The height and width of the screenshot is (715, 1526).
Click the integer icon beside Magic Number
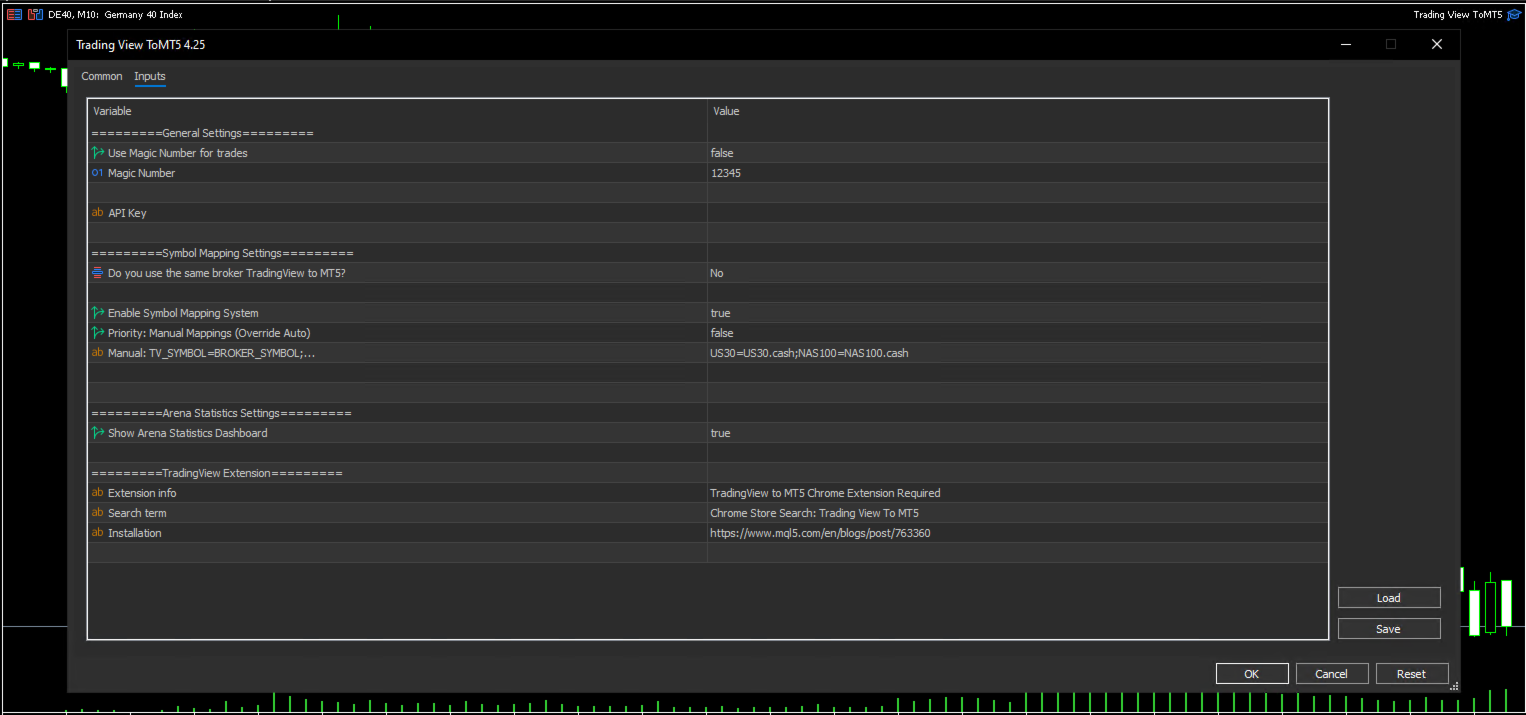[97, 173]
